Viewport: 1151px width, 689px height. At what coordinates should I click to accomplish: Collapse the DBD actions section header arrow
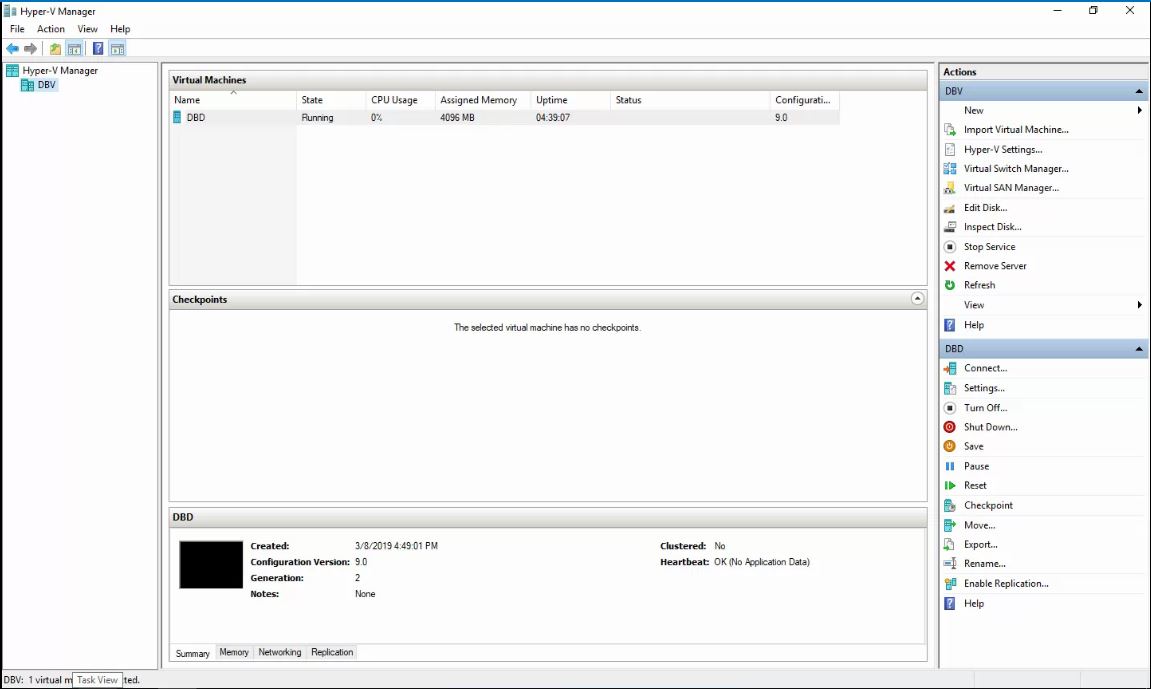pyautogui.click(x=1139, y=349)
